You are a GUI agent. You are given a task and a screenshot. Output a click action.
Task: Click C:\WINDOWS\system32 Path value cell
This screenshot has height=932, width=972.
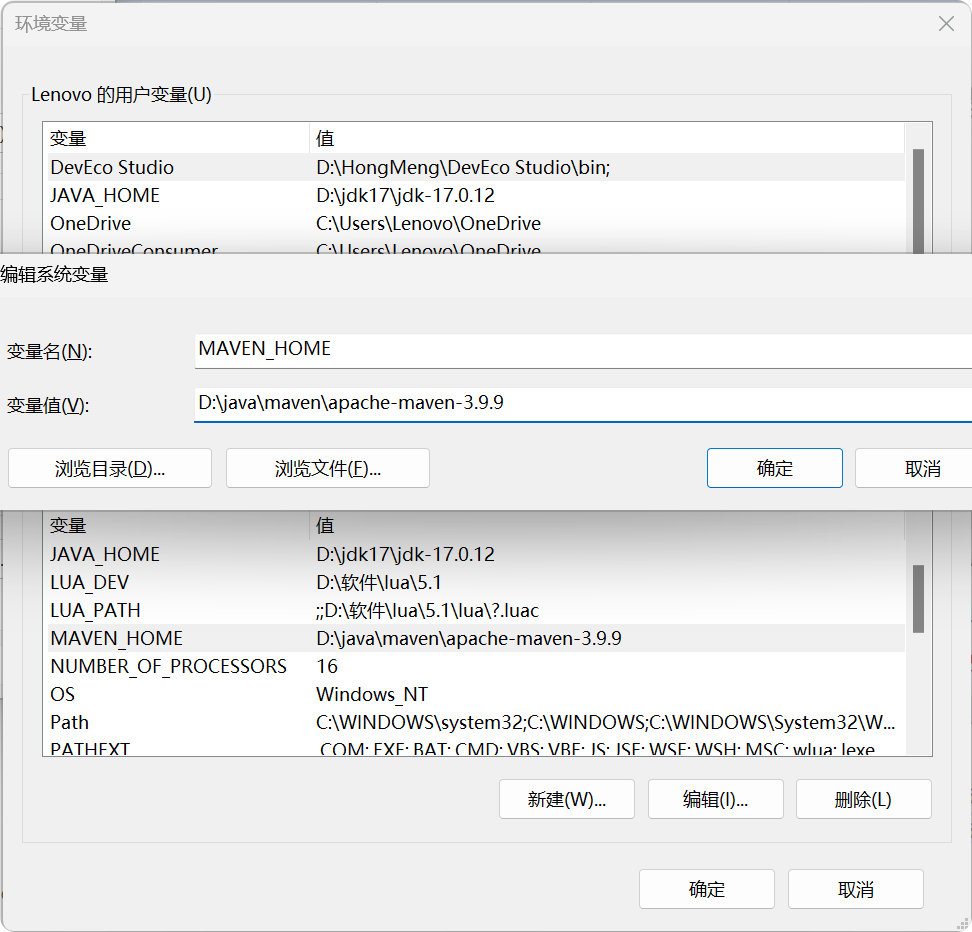pyautogui.click(x=605, y=722)
